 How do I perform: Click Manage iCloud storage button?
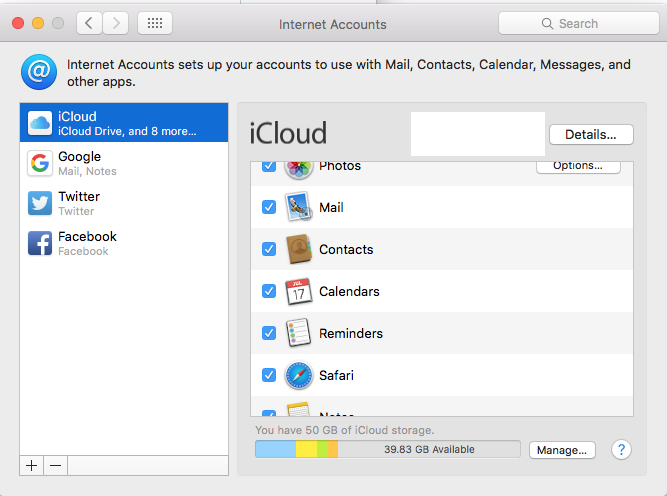pyautogui.click(x=562, y=450)
